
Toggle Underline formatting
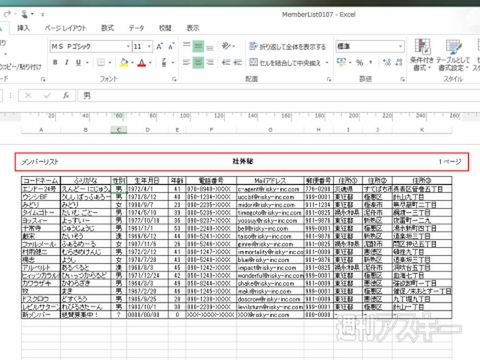[x=78, y=62]
